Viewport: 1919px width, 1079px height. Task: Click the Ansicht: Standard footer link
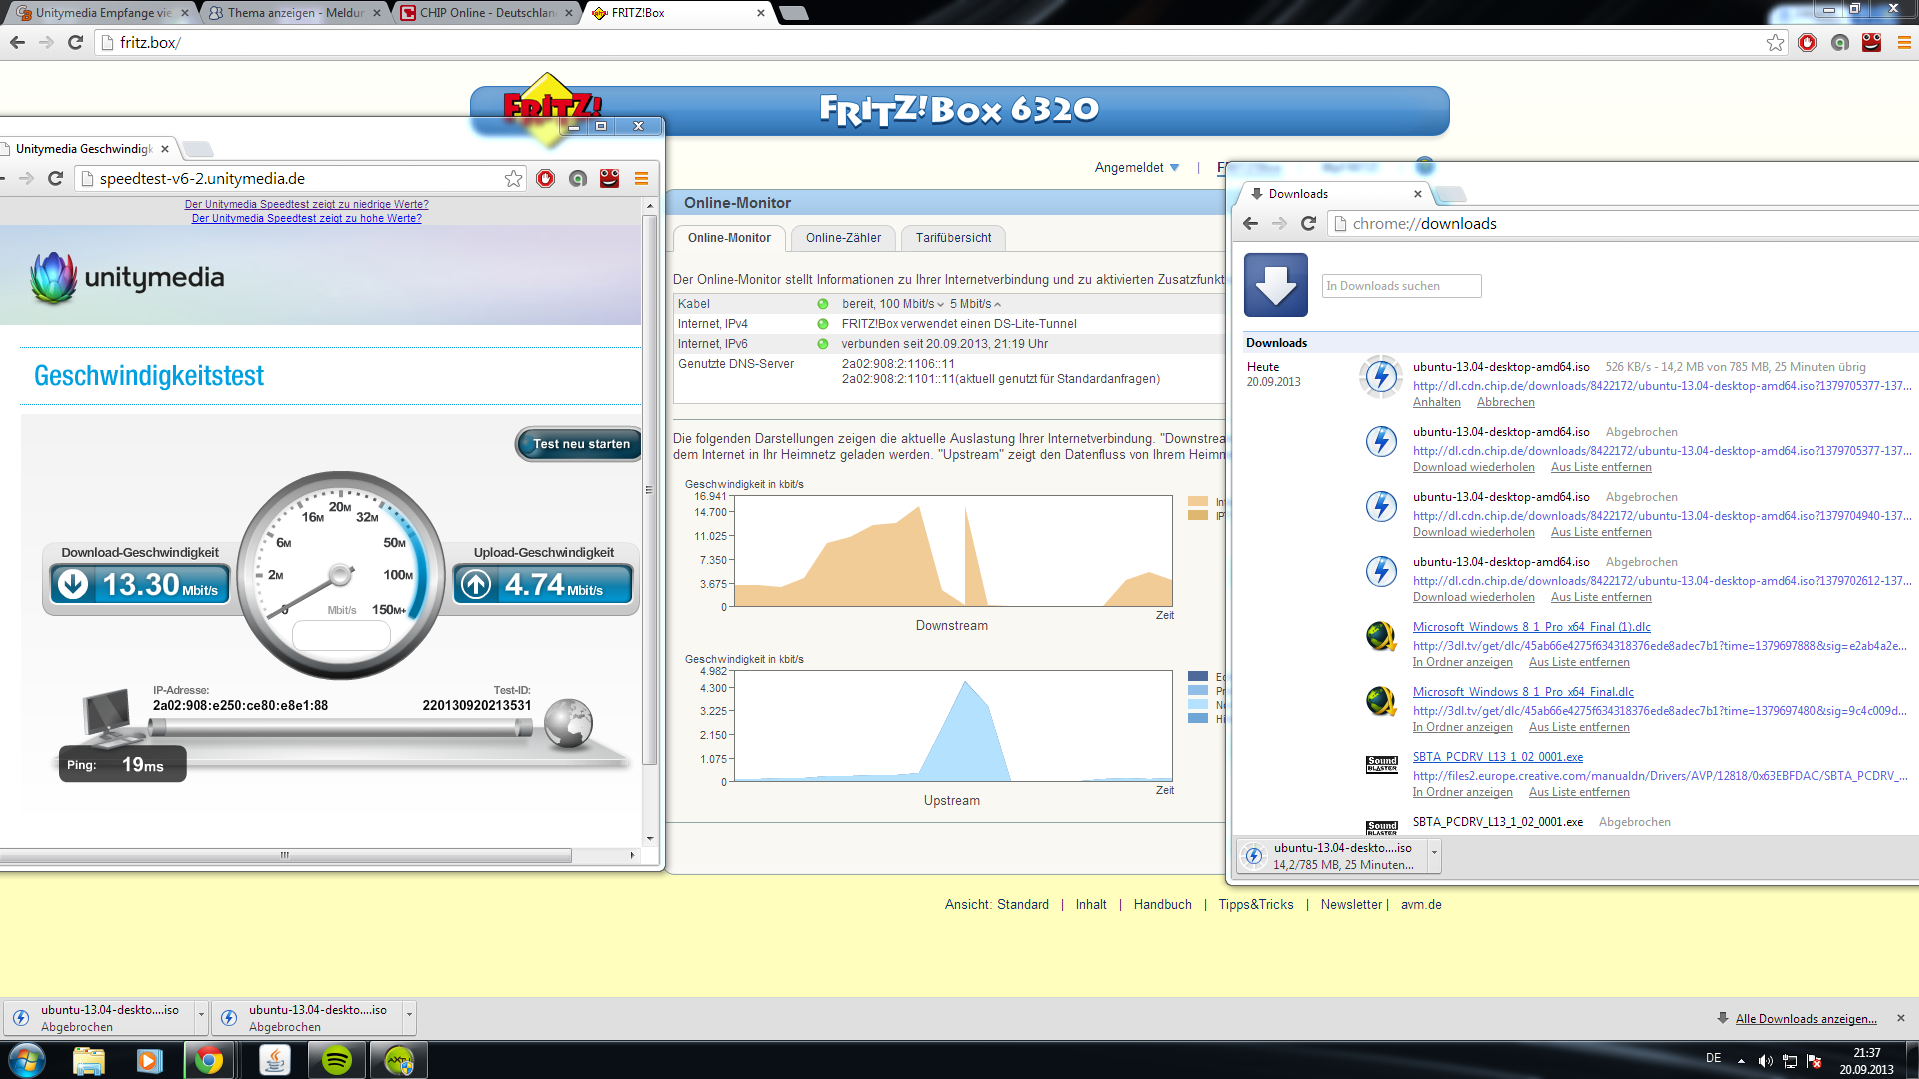997,904
